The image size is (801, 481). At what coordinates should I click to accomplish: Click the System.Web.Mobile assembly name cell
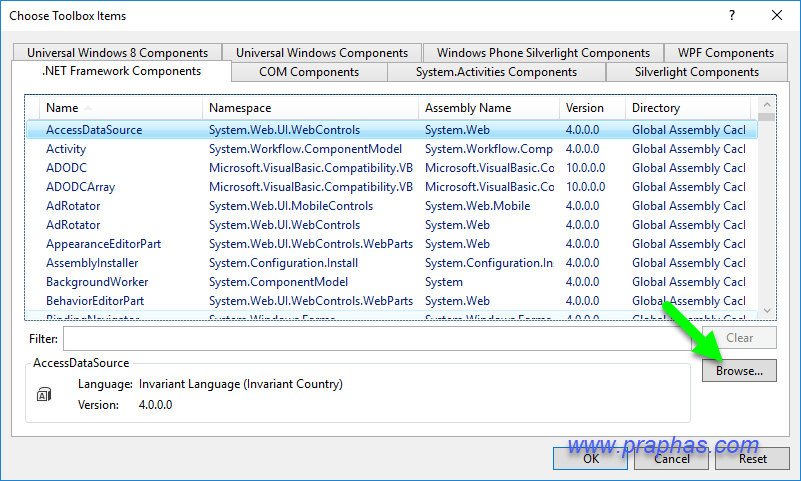pyautogui.click(x=478, y=206)
